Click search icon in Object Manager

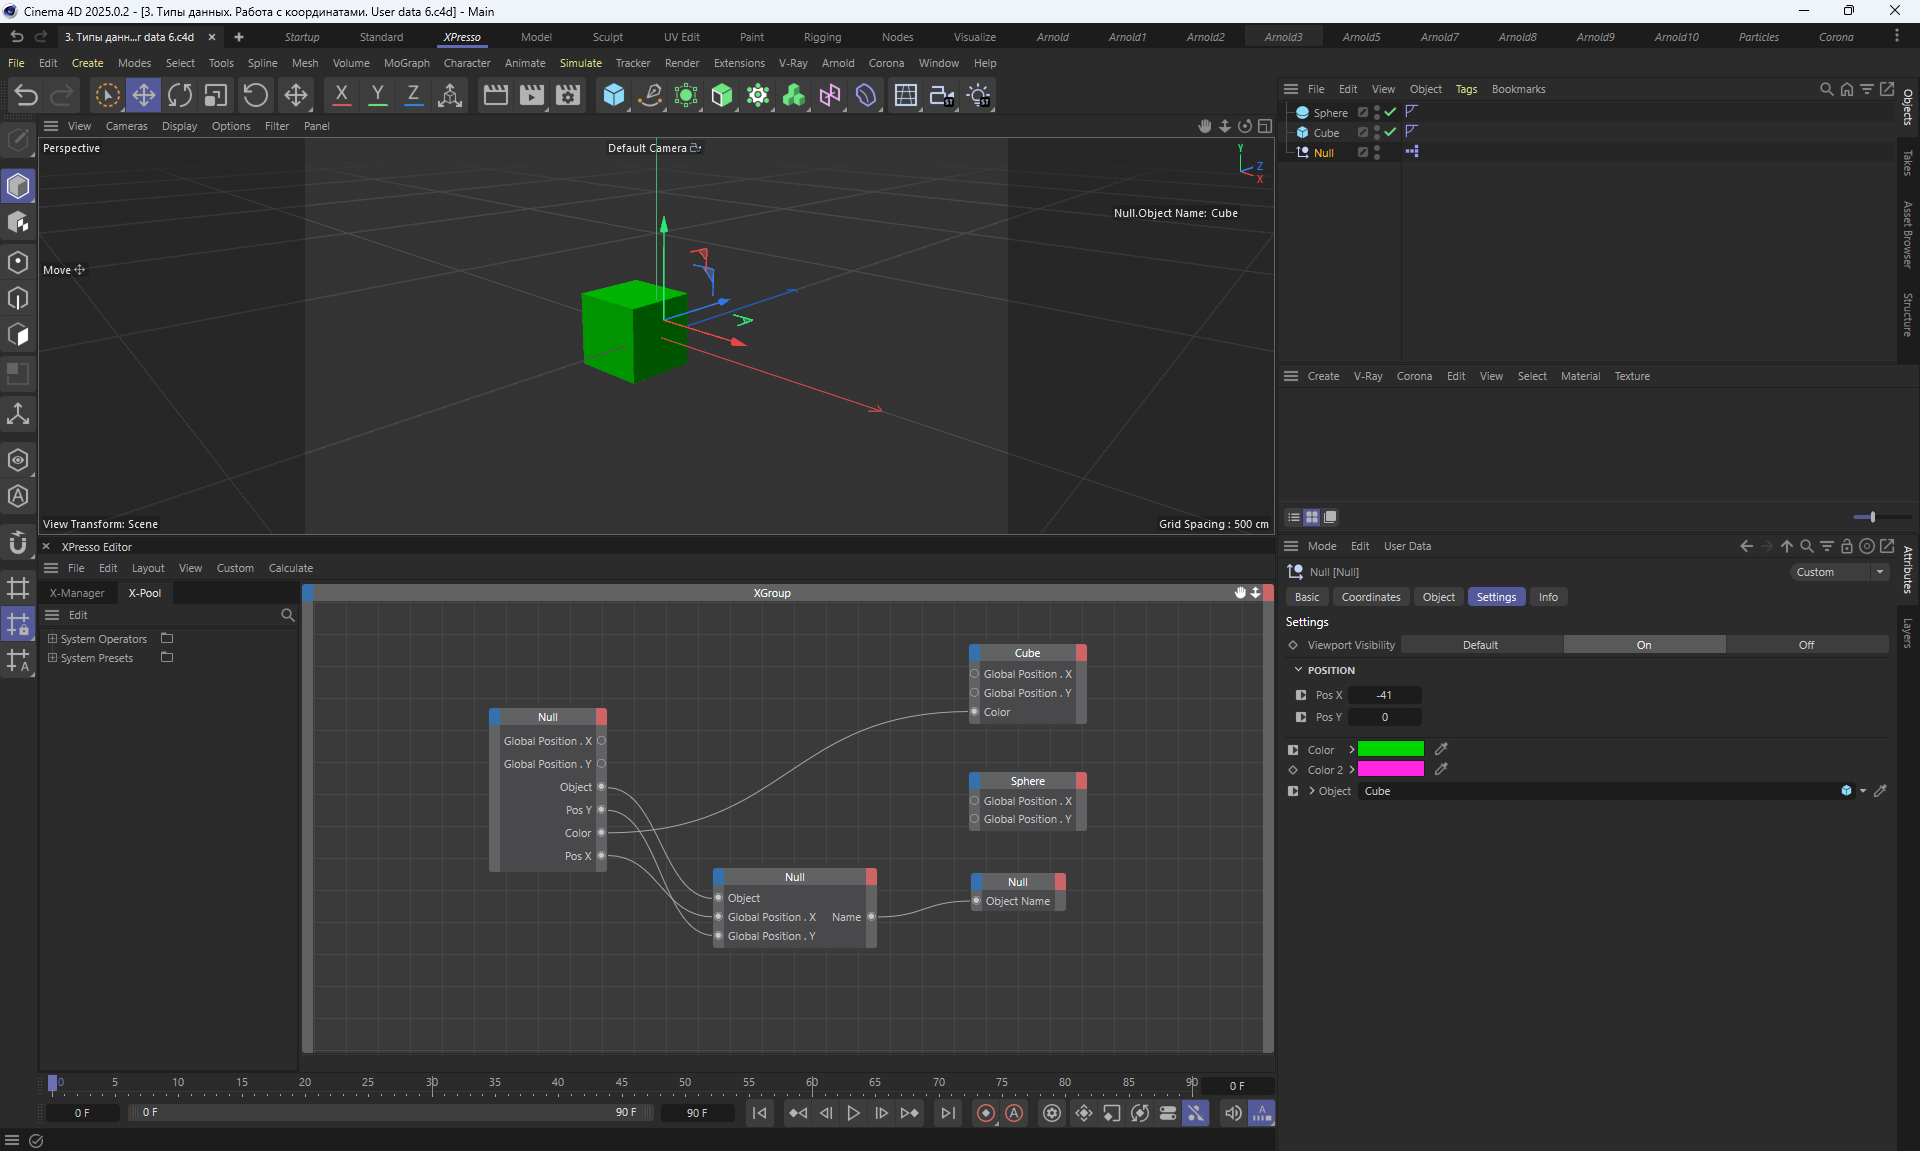(x=1826, y=89)
